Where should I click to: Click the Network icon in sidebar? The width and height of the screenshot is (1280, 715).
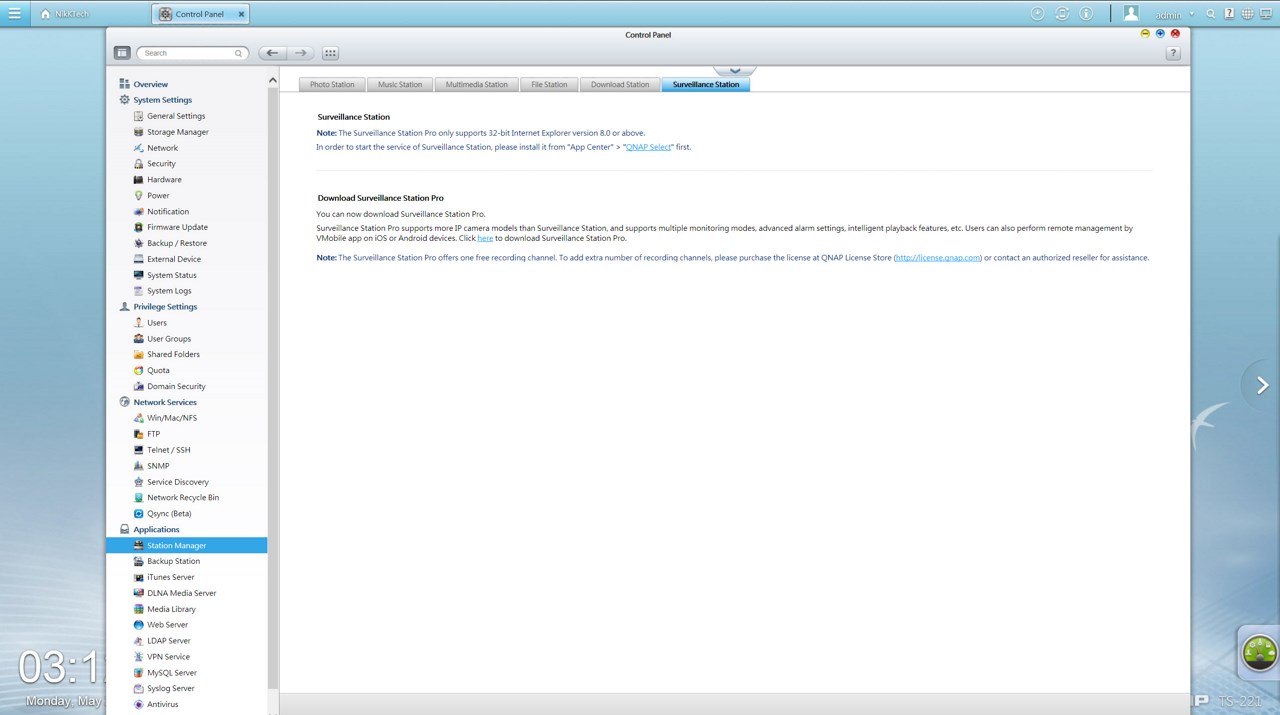pos(138,148)
